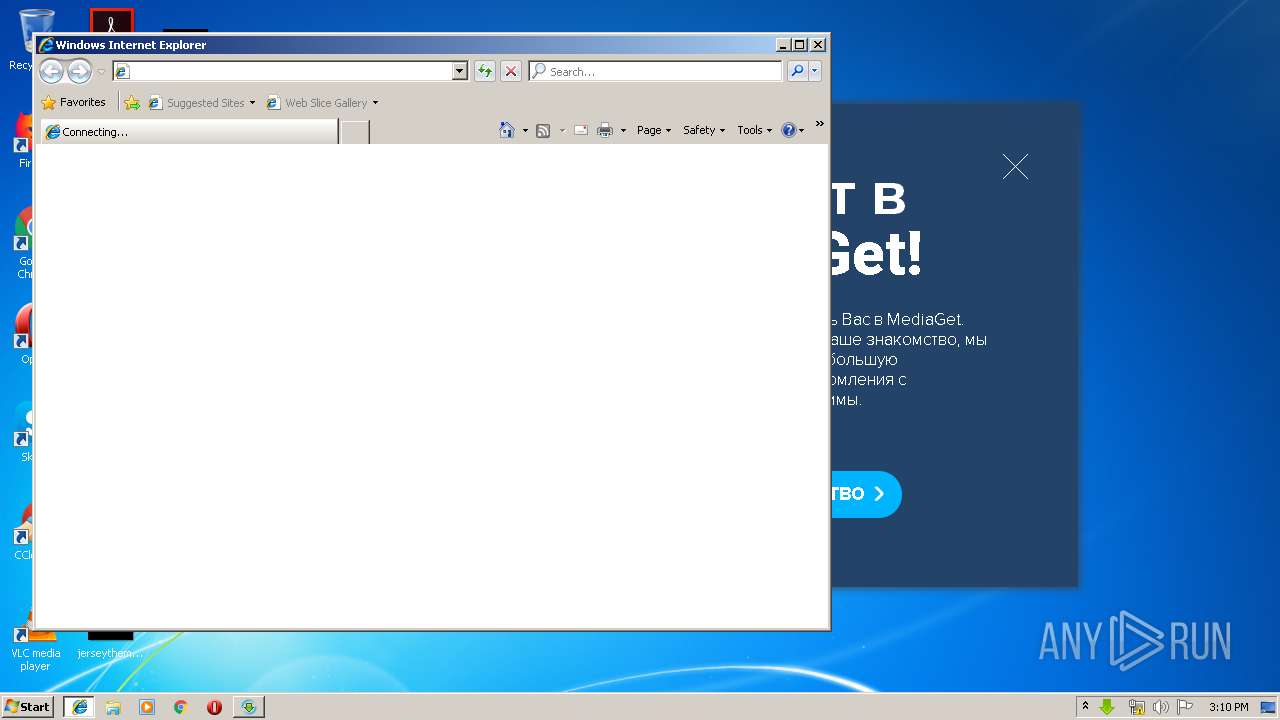Click the blue arrow button in MediaGet panel

click(866, 494)
